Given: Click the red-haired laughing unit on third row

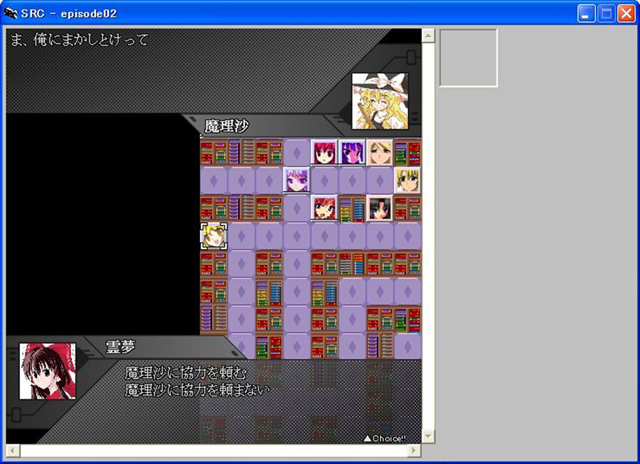Looking at the screenshot, I should (x=324, y=208).
